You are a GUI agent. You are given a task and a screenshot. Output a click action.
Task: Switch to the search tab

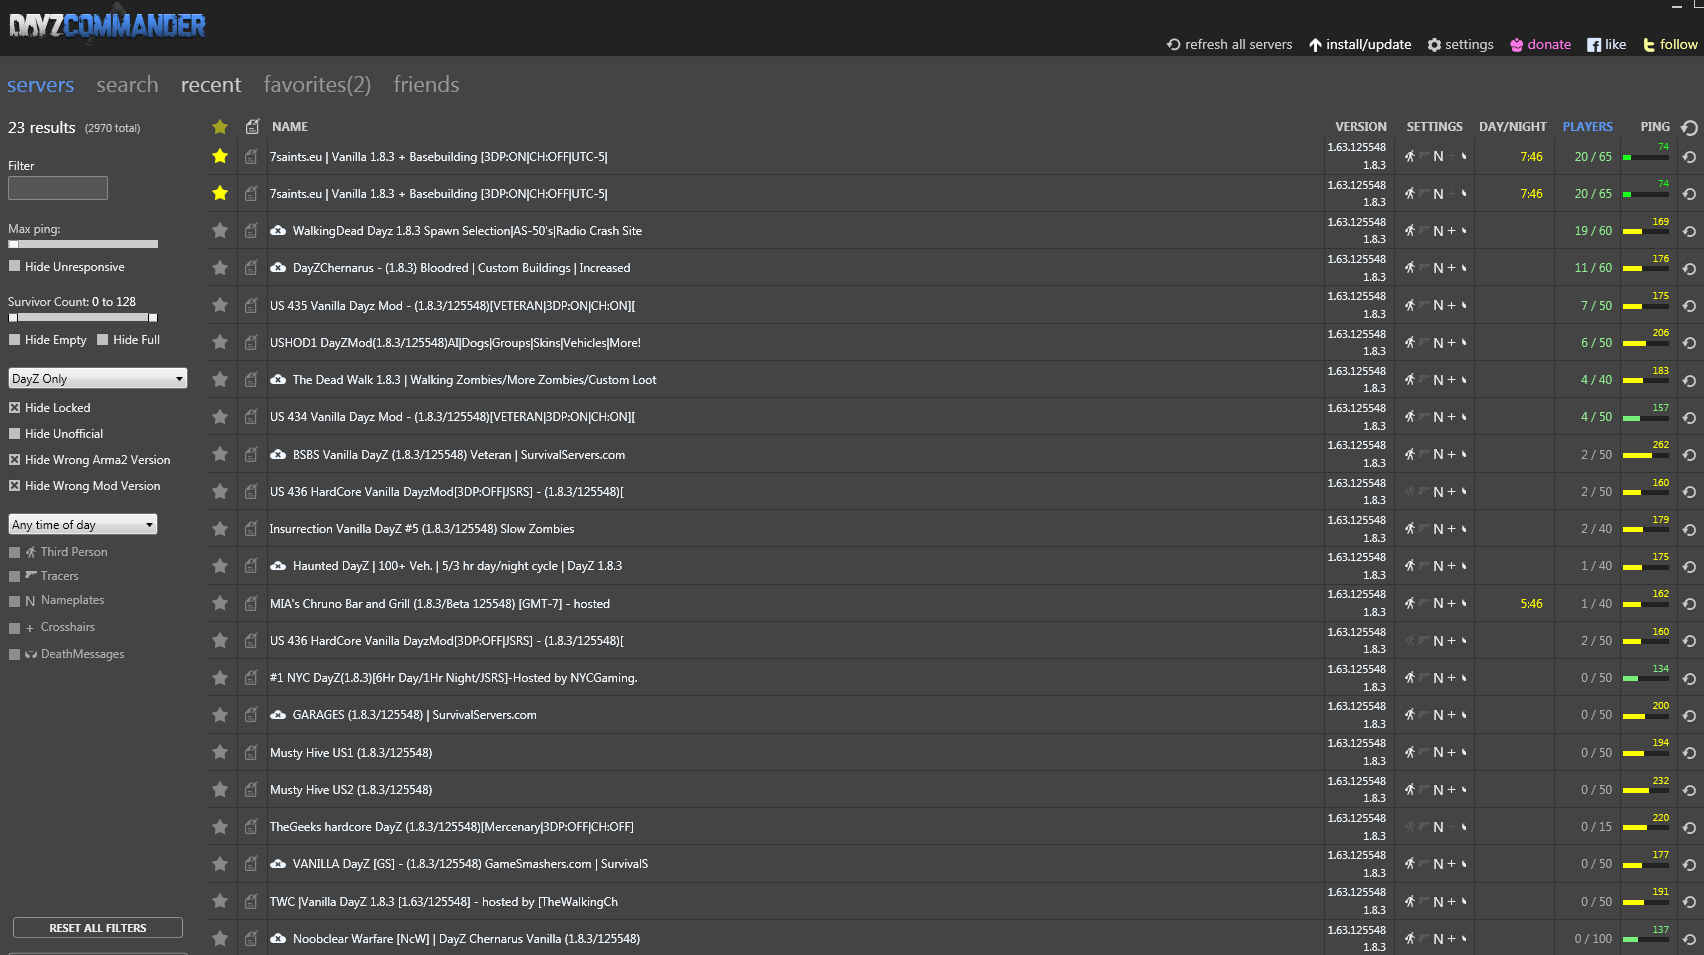click(x=127, y=85)
